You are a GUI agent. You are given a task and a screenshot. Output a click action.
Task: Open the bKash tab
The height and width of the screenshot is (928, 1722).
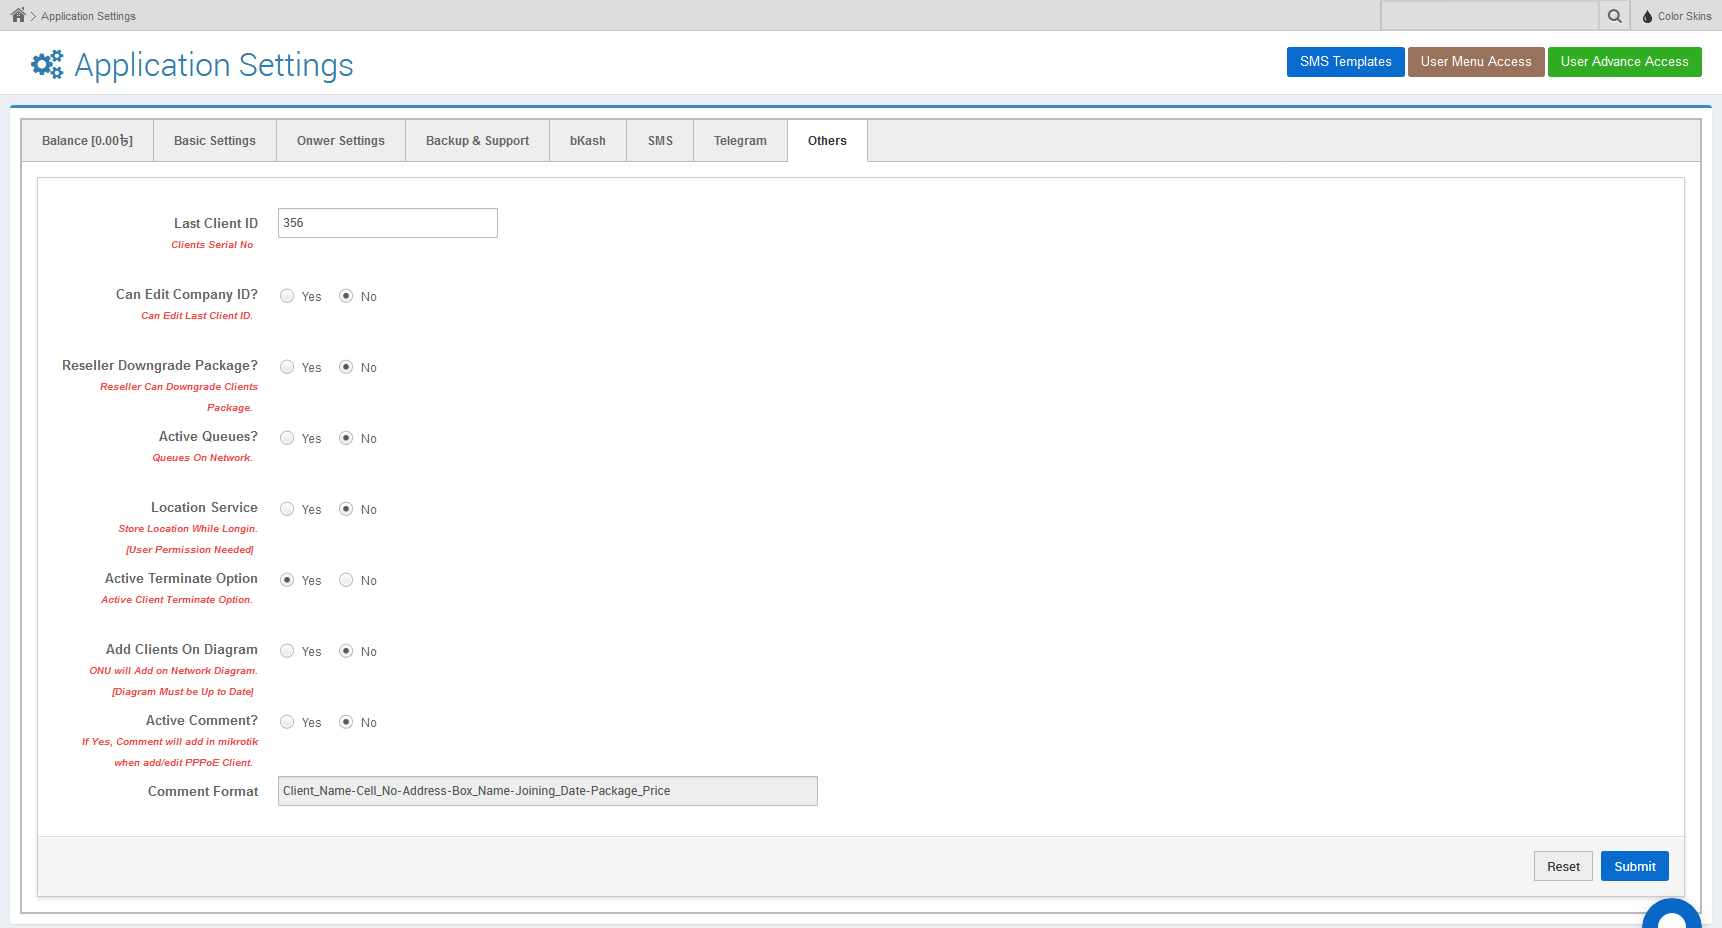coord(588,141)
